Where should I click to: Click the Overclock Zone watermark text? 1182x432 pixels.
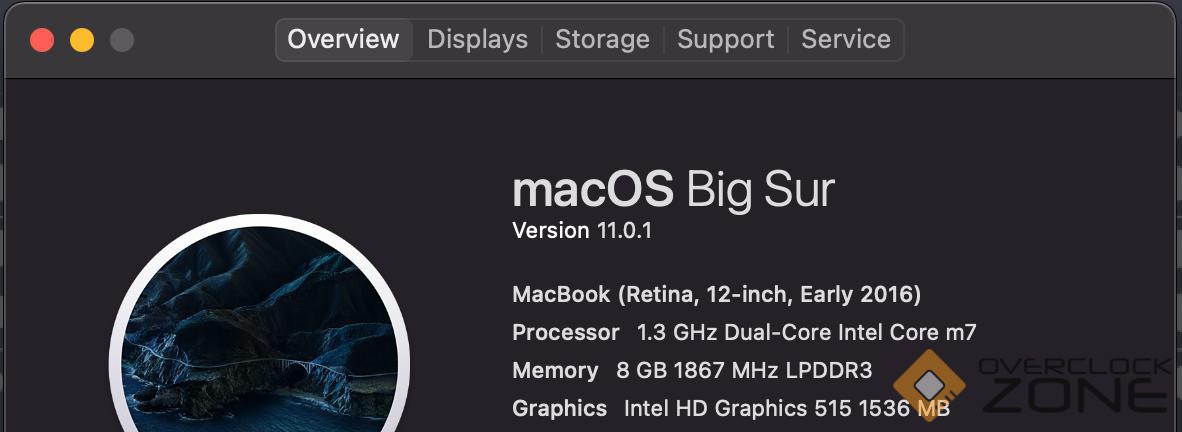(x=1075, y=385)
